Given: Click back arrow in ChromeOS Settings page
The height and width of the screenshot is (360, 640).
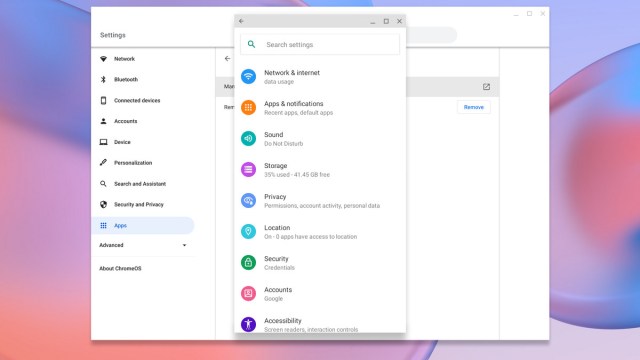Looking at the screenshot, I should pyautogui.click(x=227, y=59).
